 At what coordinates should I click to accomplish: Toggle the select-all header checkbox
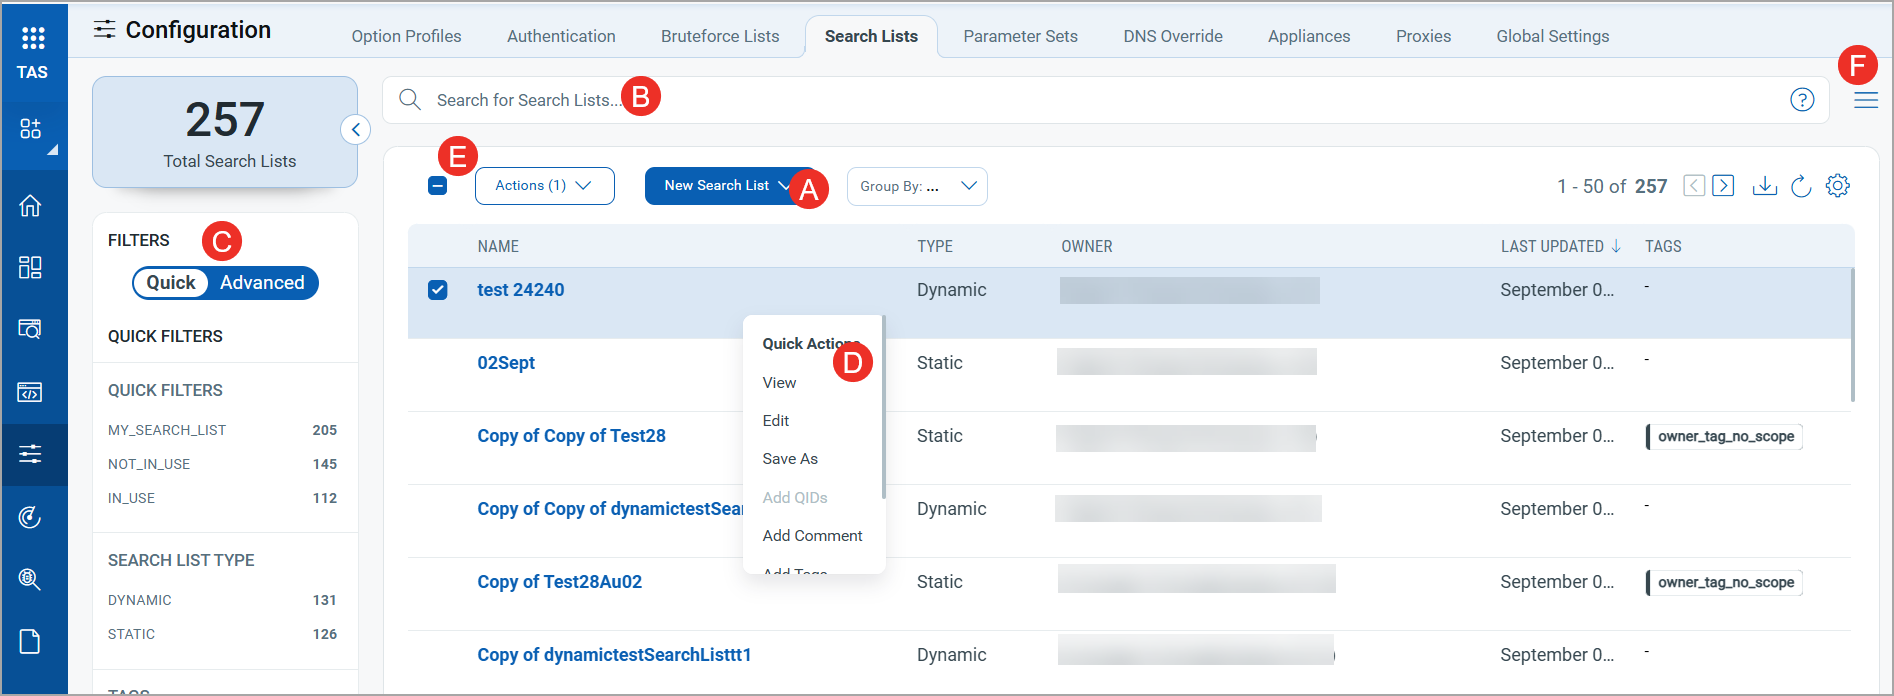pos(438,186)
